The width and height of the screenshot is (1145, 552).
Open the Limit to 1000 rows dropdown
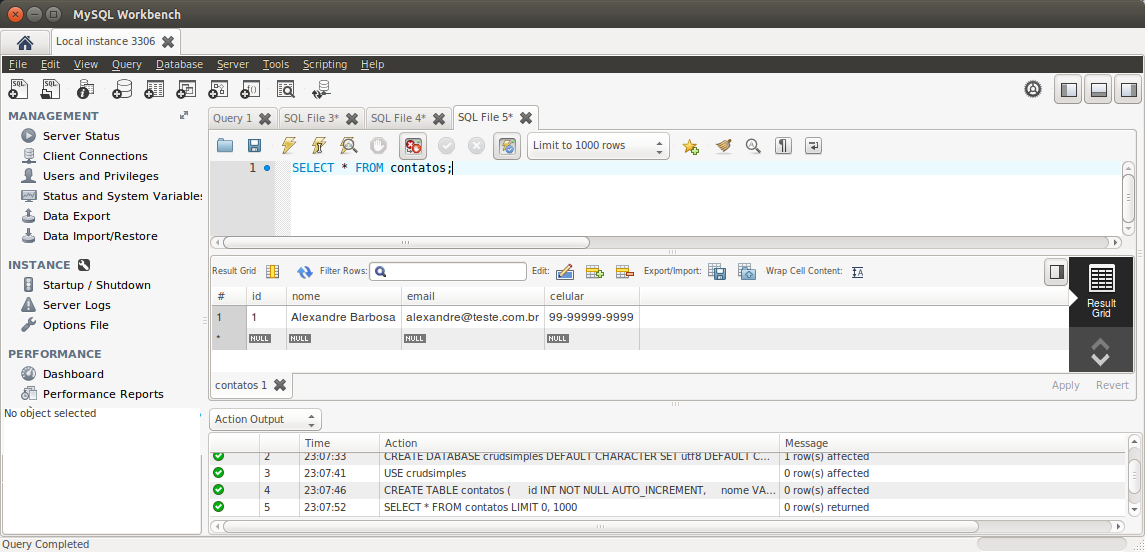pos(598,145)
